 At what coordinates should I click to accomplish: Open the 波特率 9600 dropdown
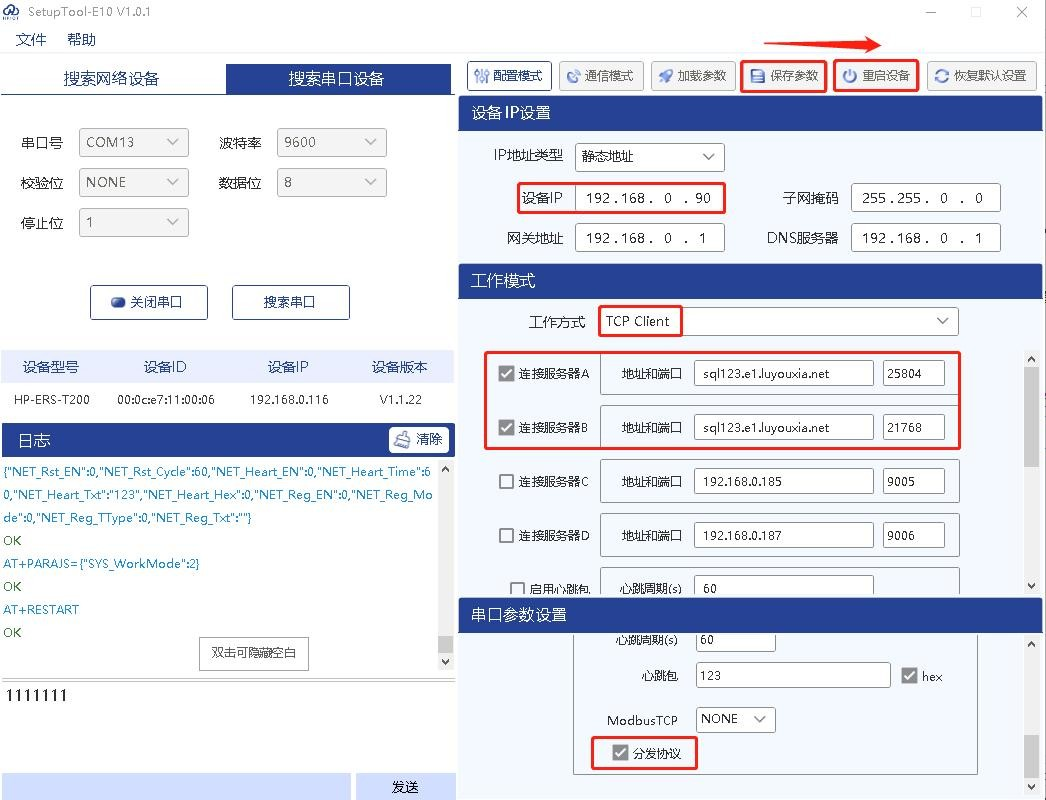332,142
